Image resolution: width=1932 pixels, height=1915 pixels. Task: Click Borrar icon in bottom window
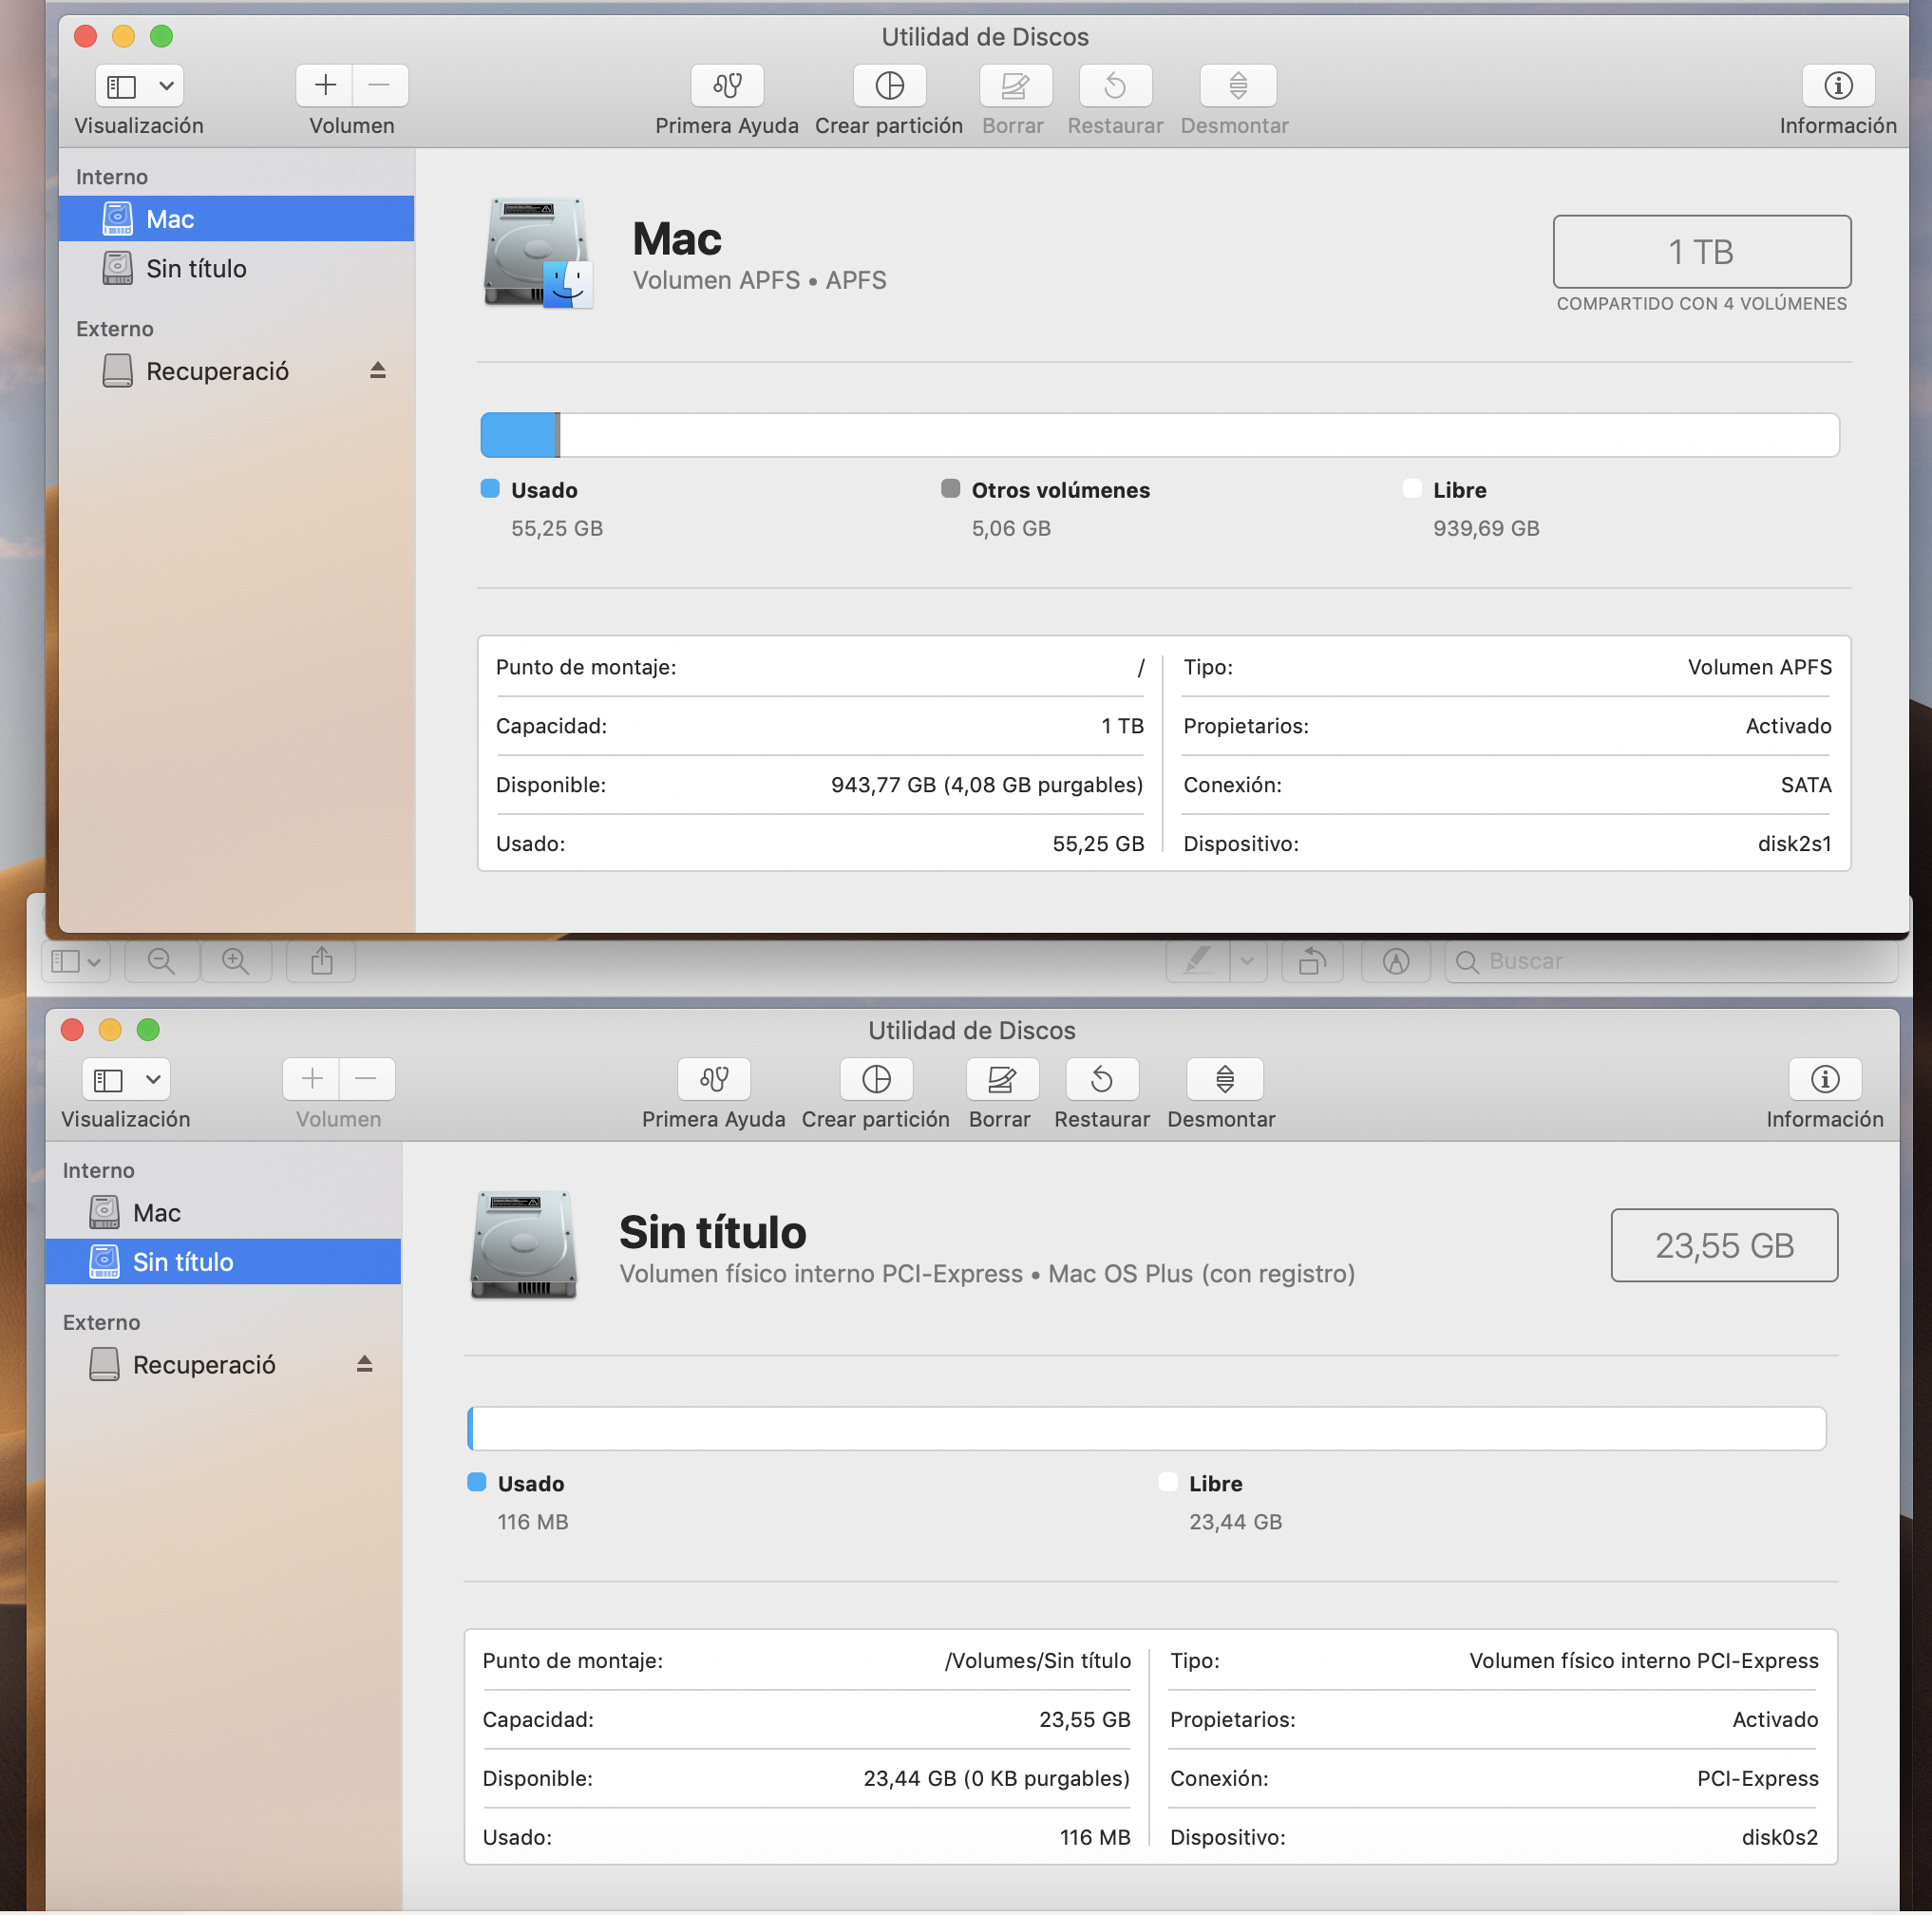pyautogui.click(x=1001, y=1079)
